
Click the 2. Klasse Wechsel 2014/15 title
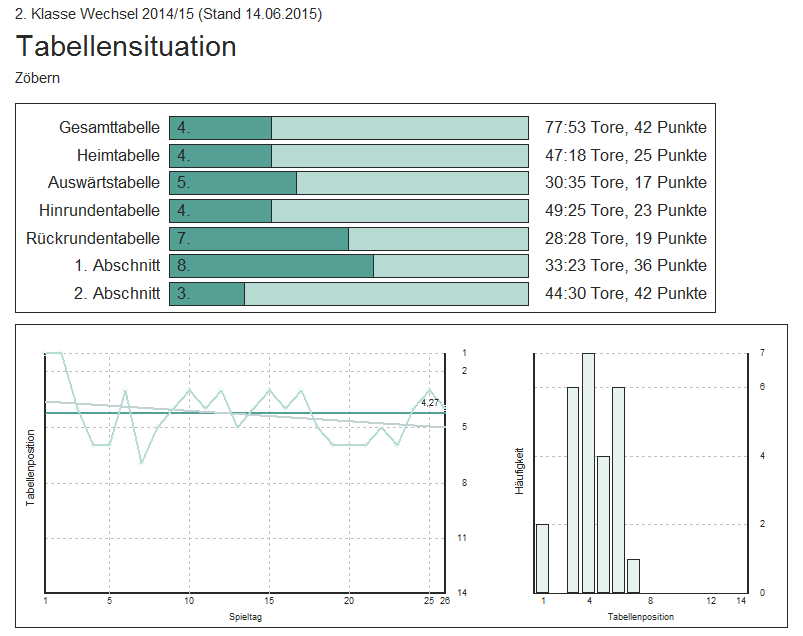(x=168, y=14)
